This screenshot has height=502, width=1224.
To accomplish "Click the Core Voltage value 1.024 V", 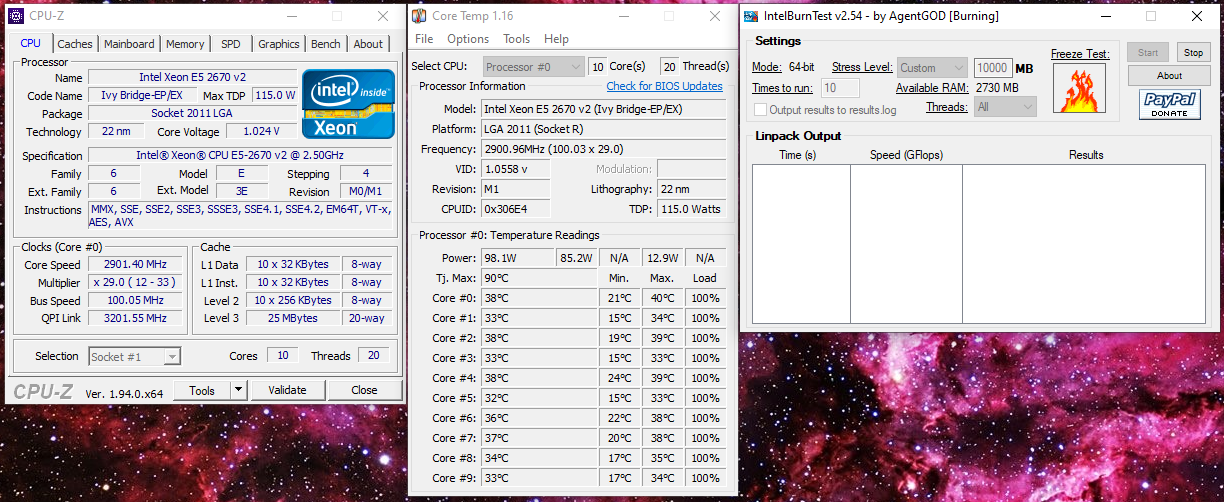I will [261, 131].
